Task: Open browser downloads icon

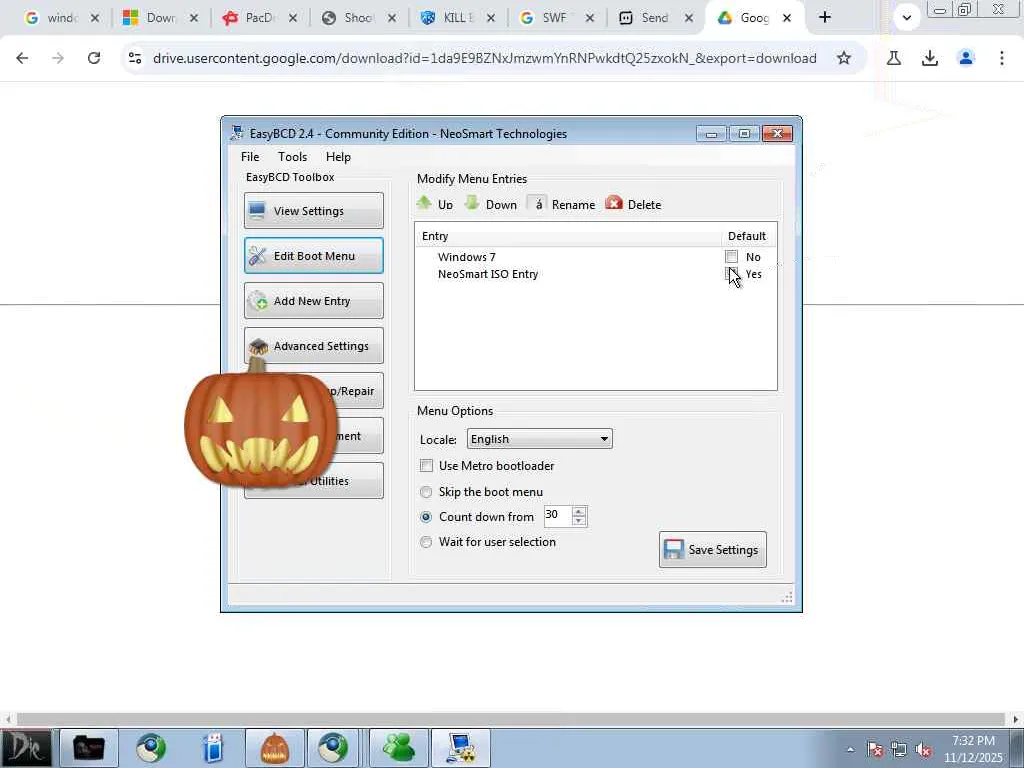Action: (930, 58)
